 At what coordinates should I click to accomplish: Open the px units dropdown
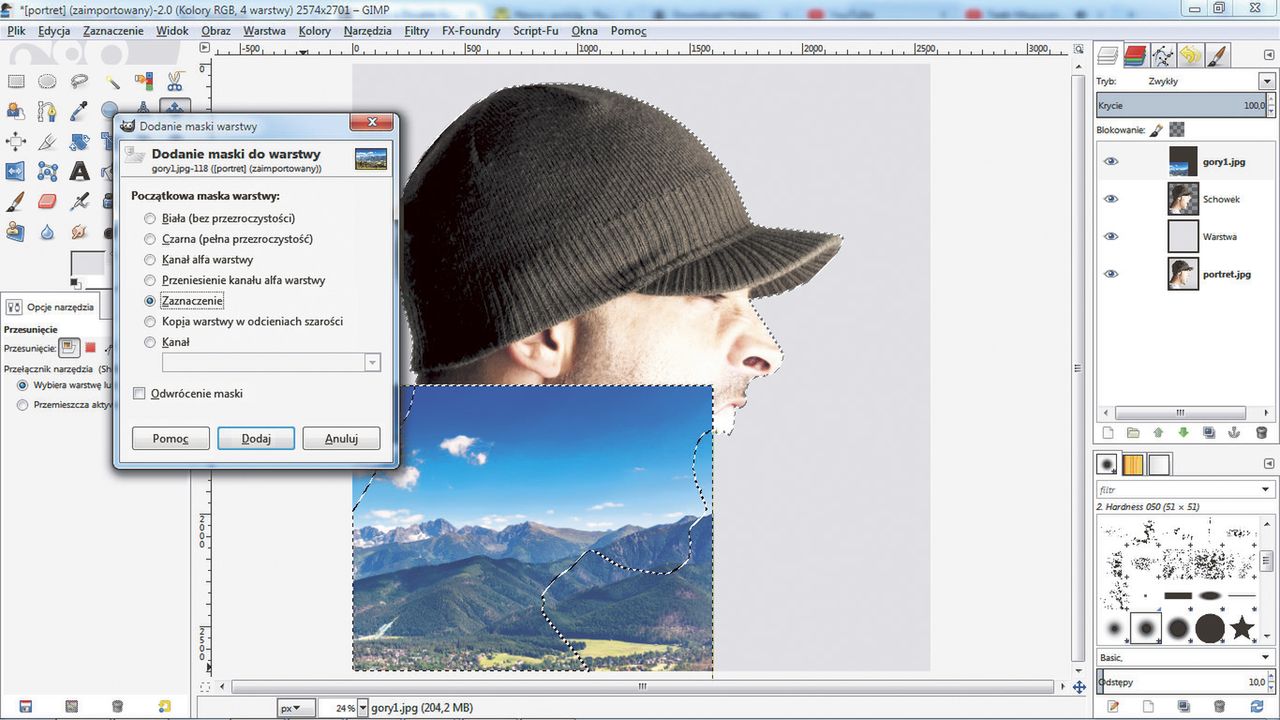coord(296,708)
